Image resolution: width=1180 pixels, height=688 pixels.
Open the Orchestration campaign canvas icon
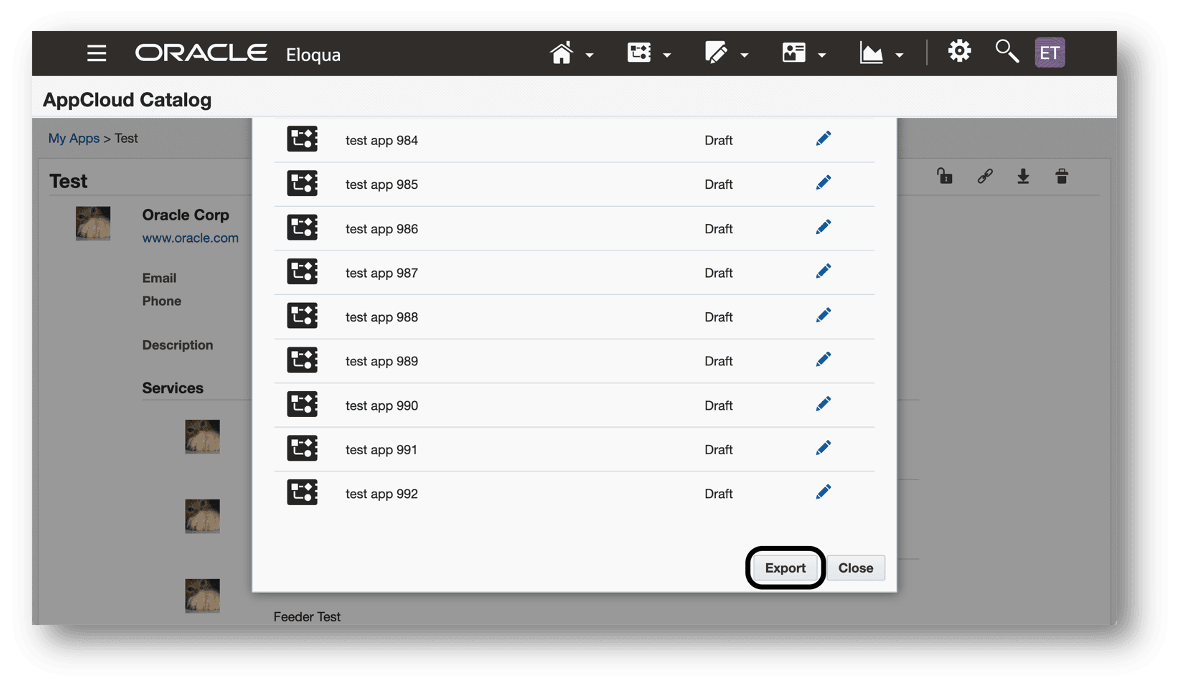pyautogui.click(x=639, y=53)
